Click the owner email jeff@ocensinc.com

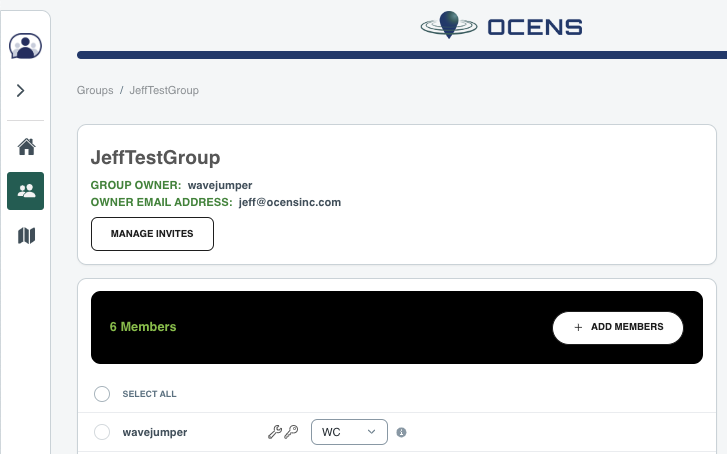pyautogui.click(x=290, y=202)
